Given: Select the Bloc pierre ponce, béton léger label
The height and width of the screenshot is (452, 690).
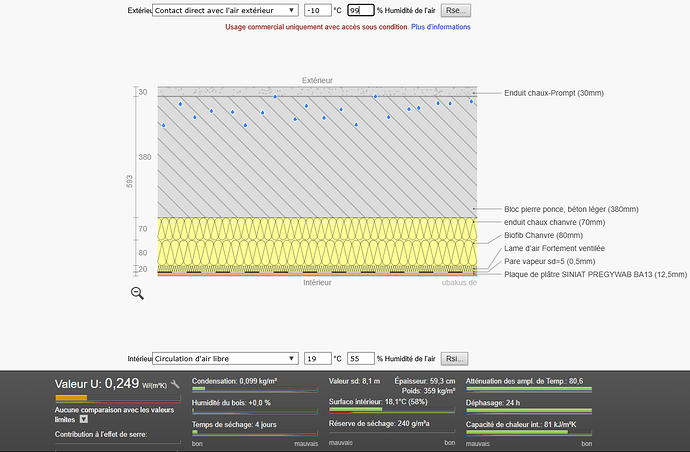Looking at the screenshot, I should (571, 209).
